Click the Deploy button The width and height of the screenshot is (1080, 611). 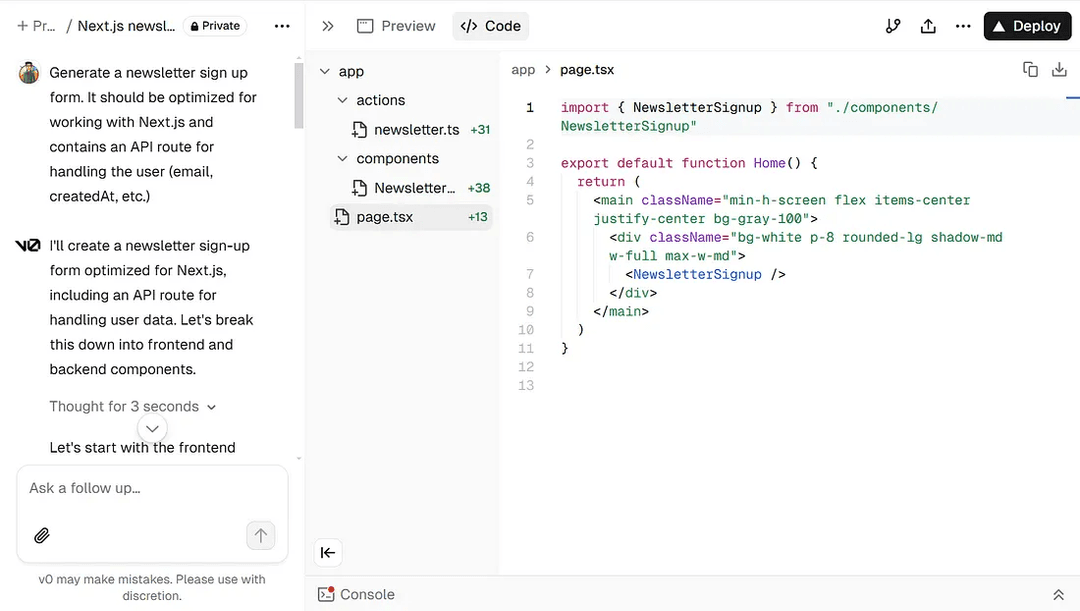[x=1027, y=26]
